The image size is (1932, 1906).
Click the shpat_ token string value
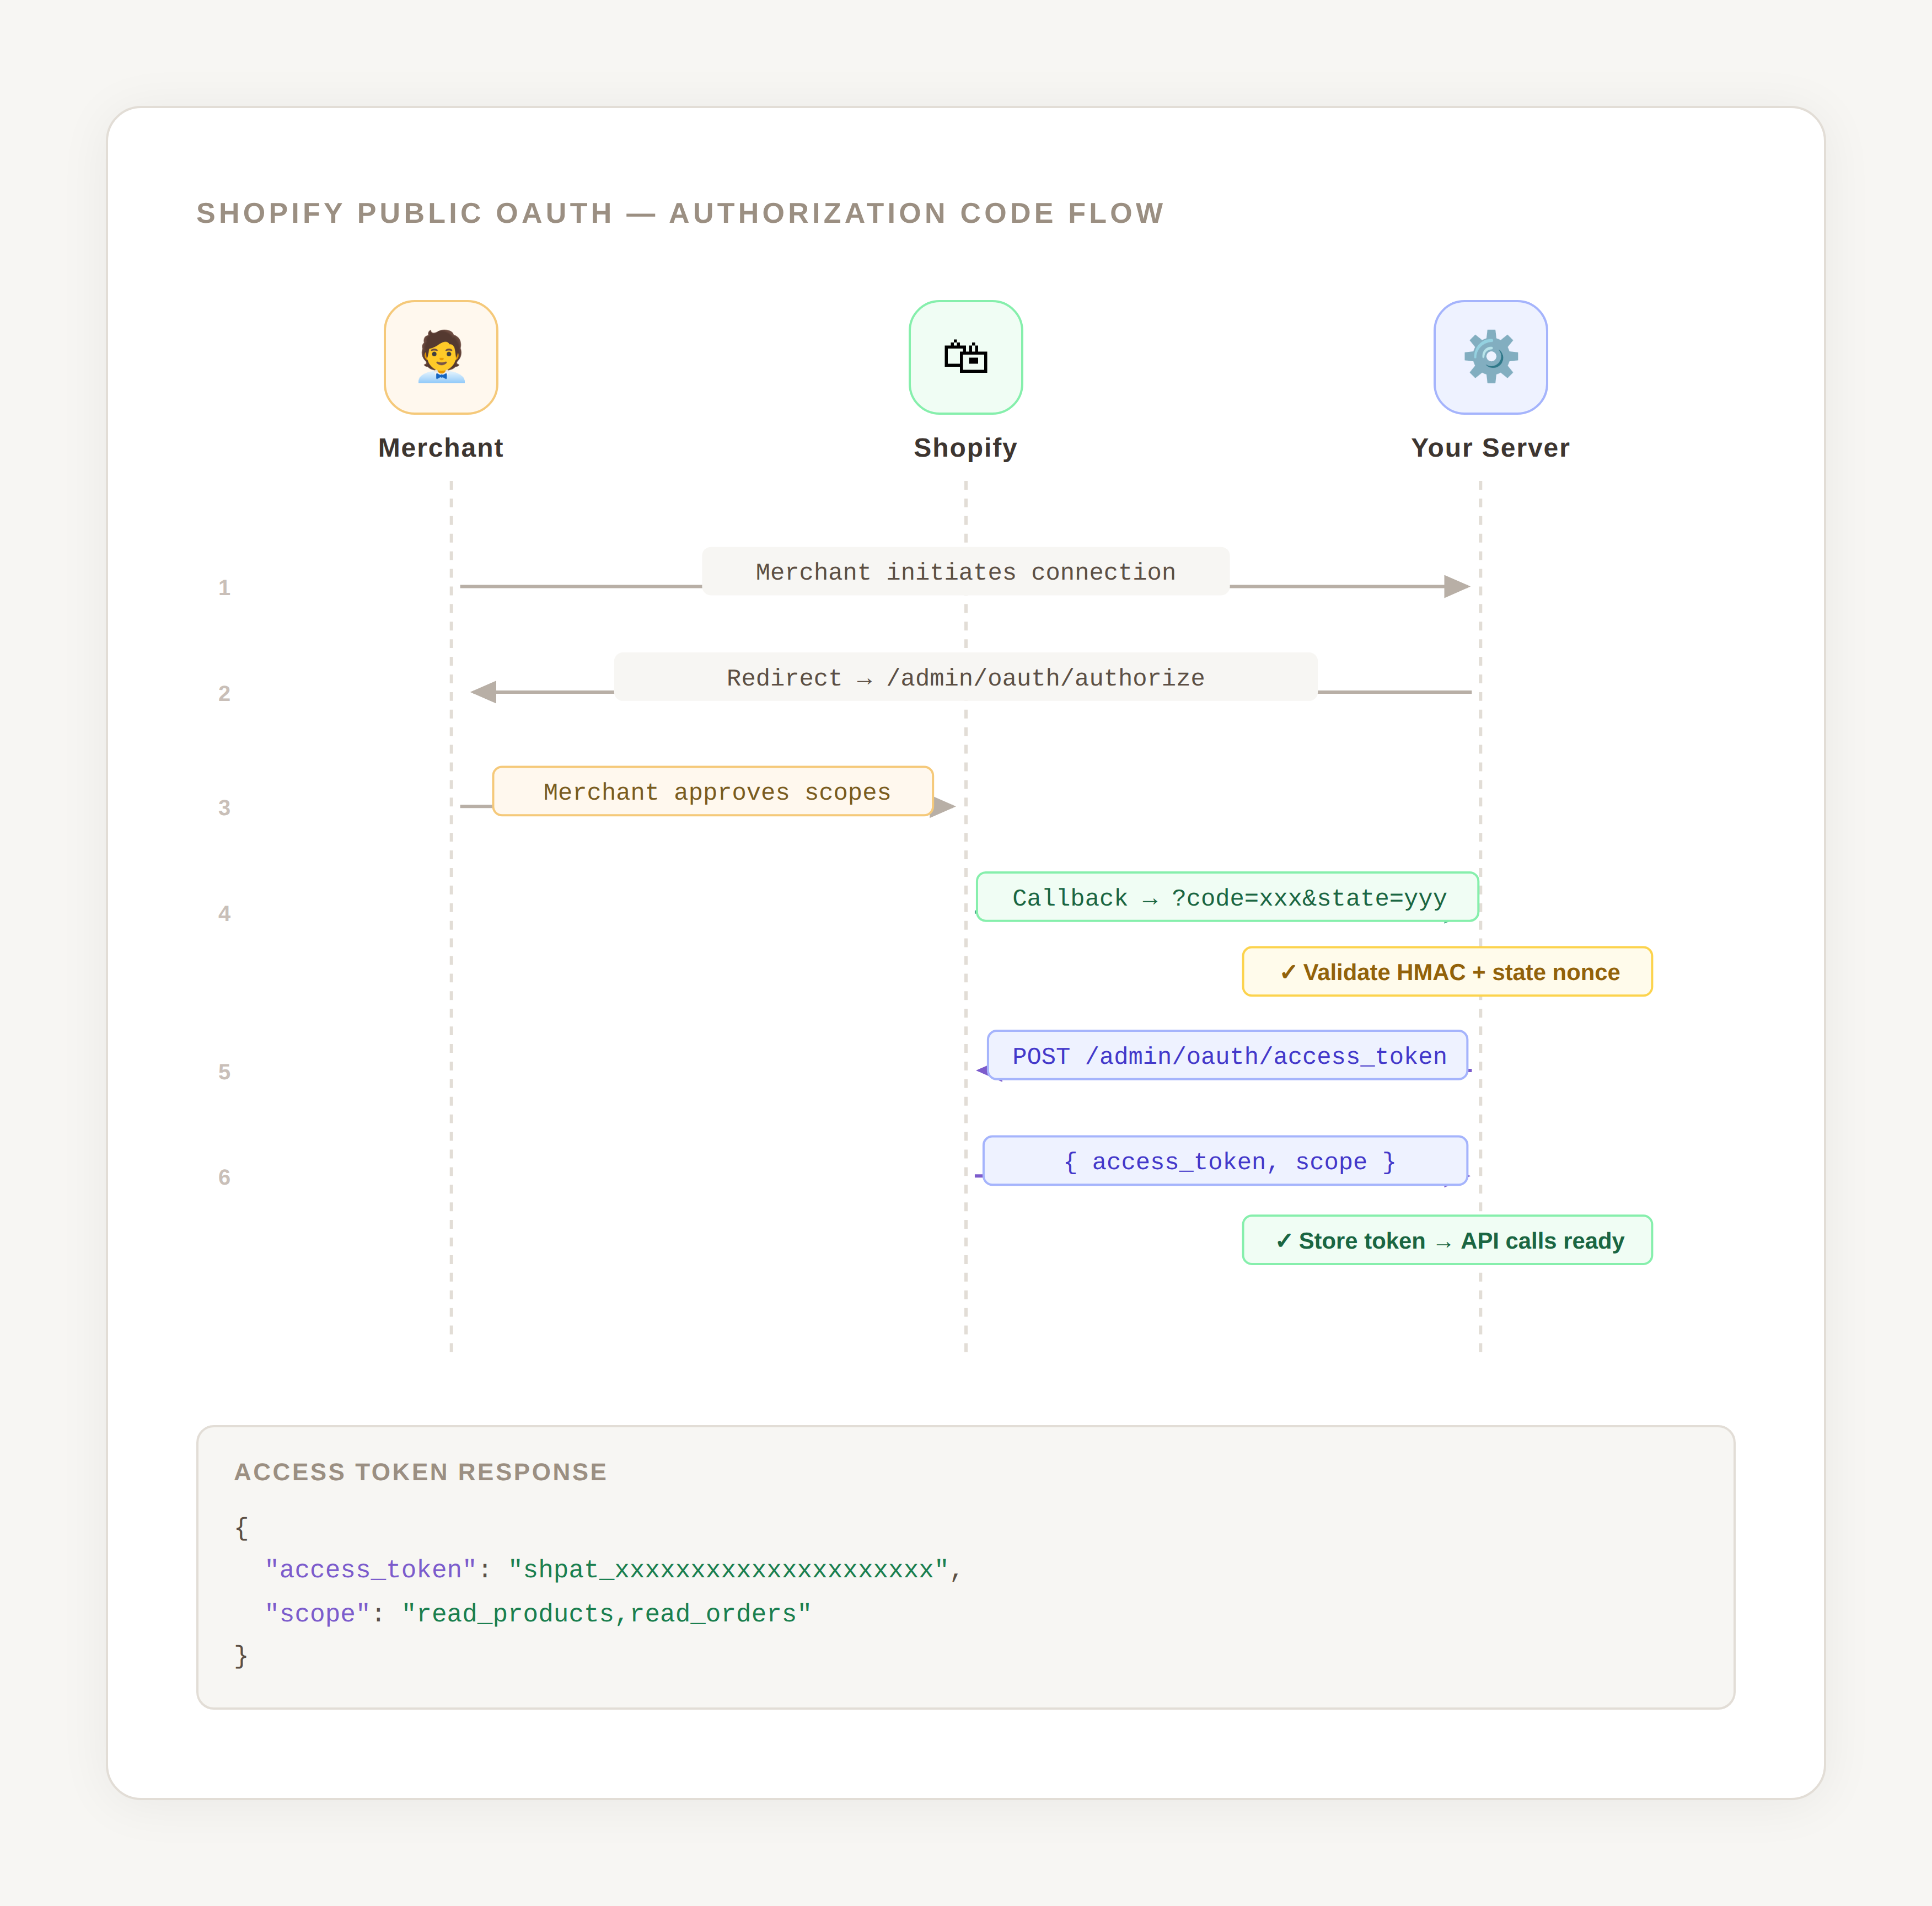[728, 1570]
